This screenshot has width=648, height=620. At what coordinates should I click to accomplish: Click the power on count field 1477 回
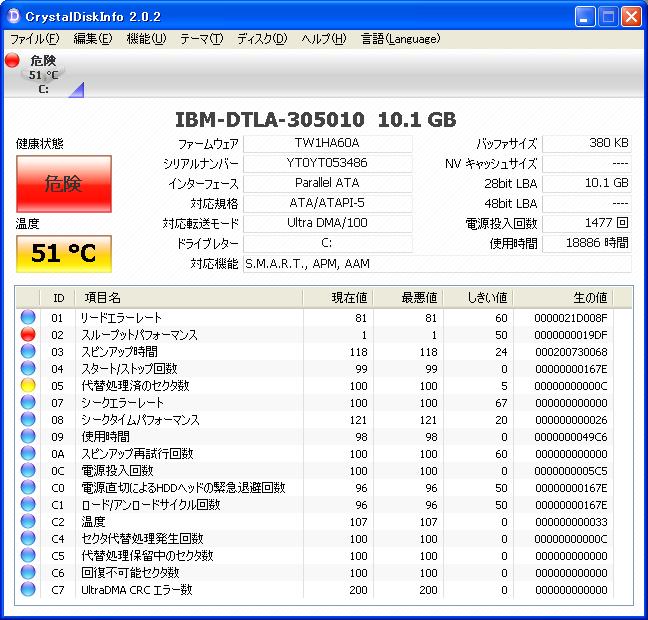click(587, 223)
